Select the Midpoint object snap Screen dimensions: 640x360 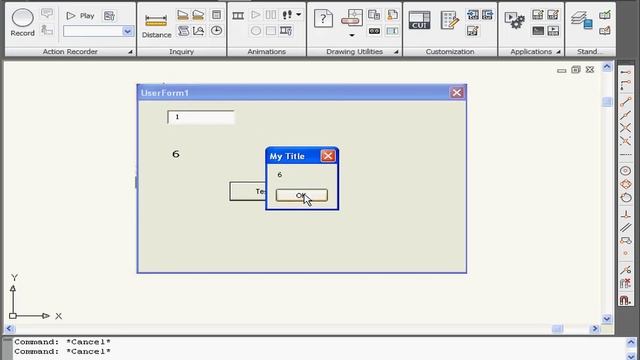pyautogui.click(x=625, y=115)
